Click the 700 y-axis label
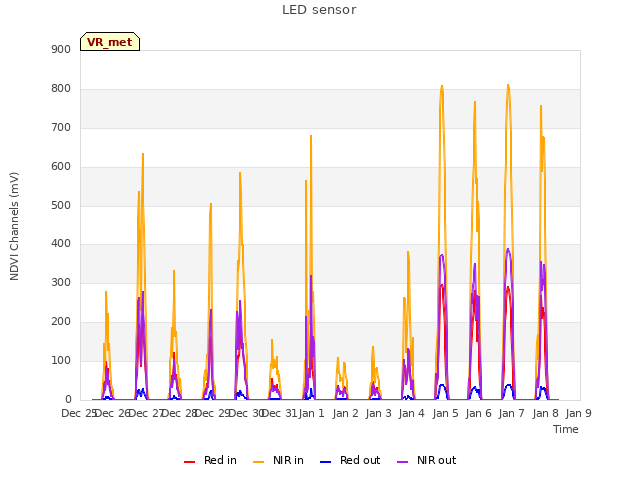The image size is (640, 480). [x=61, y=128]
